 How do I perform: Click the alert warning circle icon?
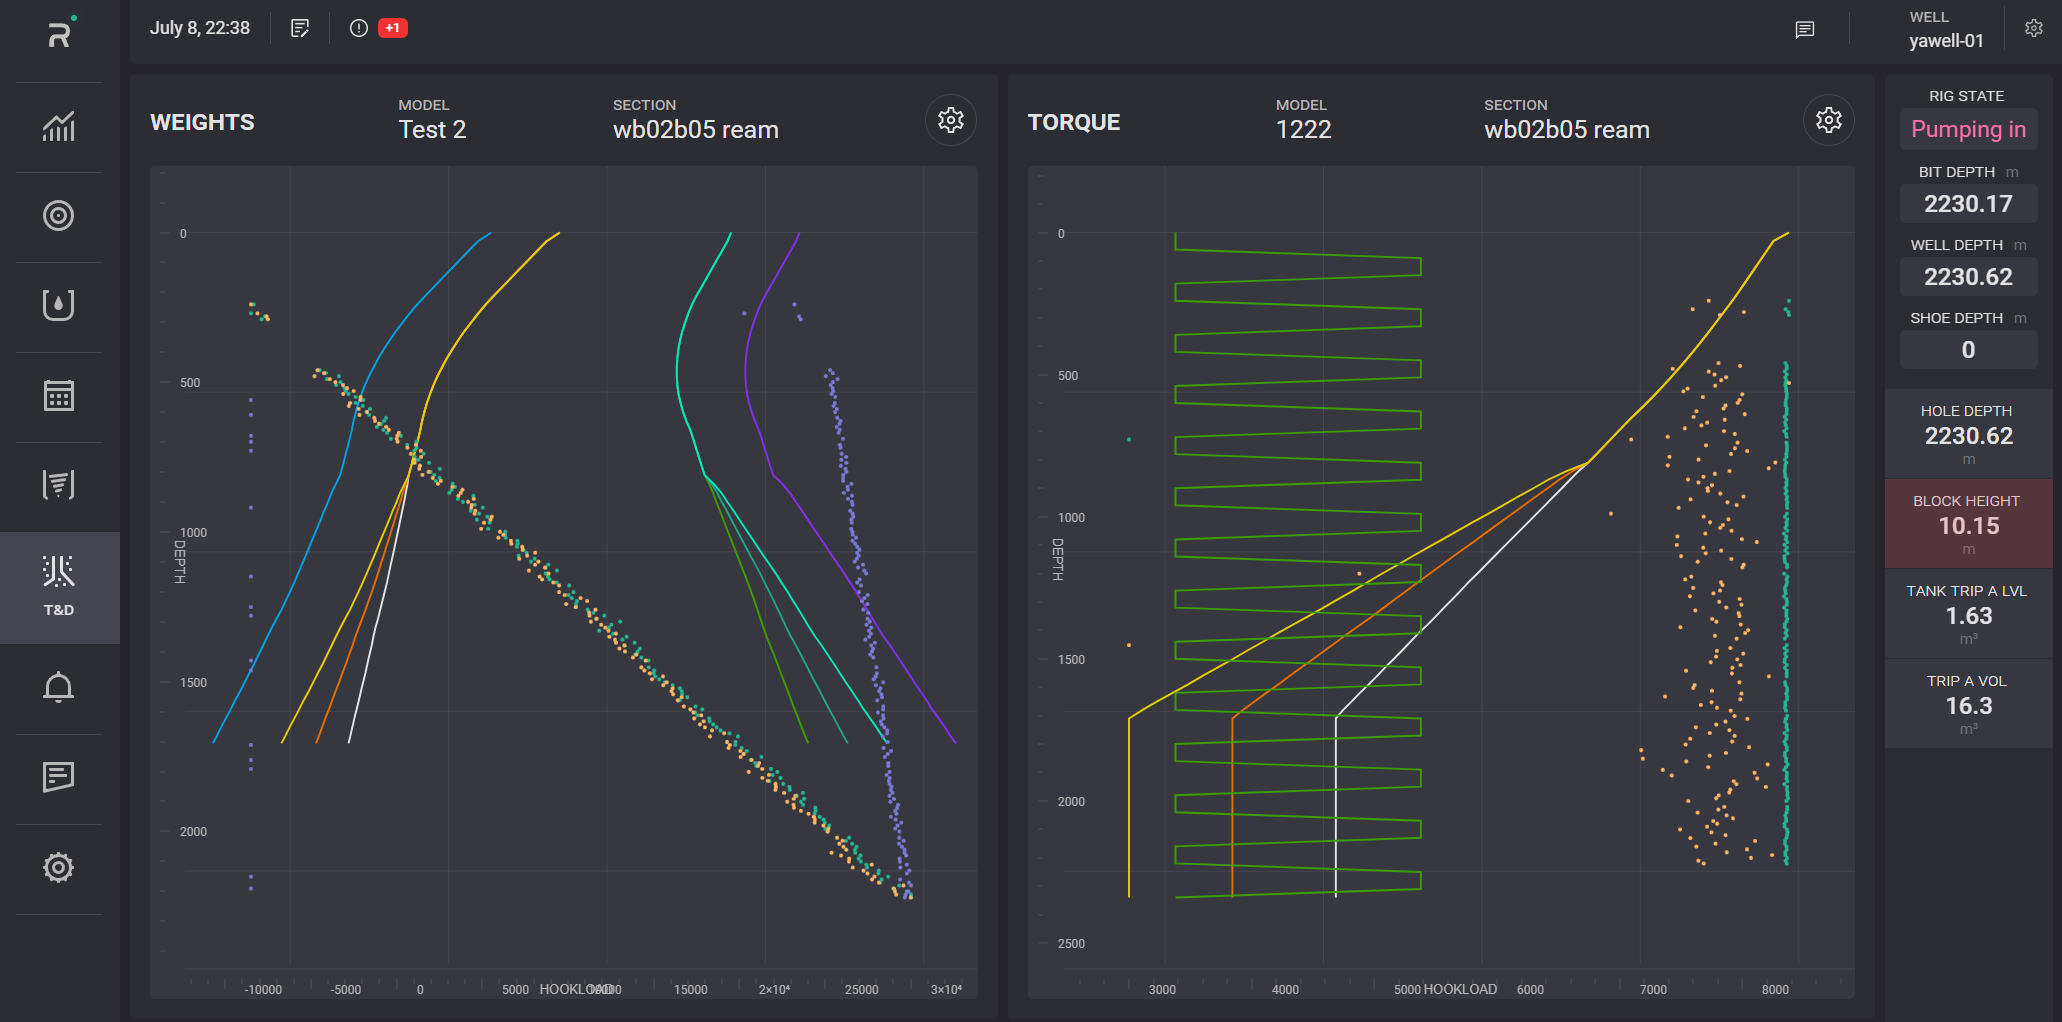(x=359, y=28)
